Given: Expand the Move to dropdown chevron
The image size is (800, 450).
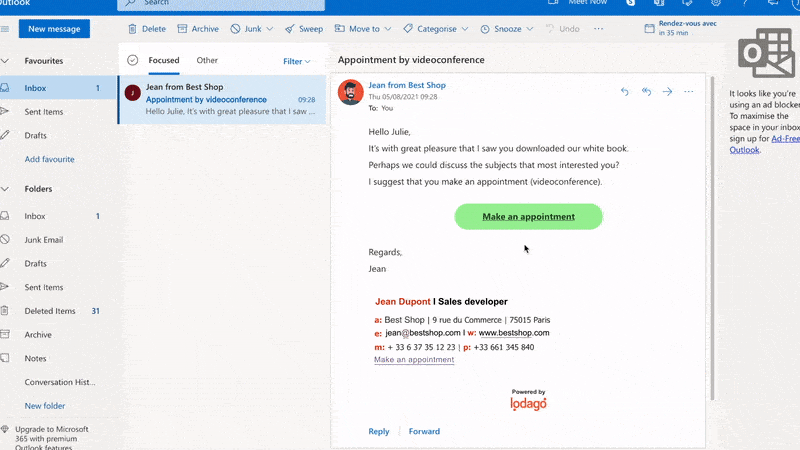Looking at the screenshot, I should pos(388,29).
